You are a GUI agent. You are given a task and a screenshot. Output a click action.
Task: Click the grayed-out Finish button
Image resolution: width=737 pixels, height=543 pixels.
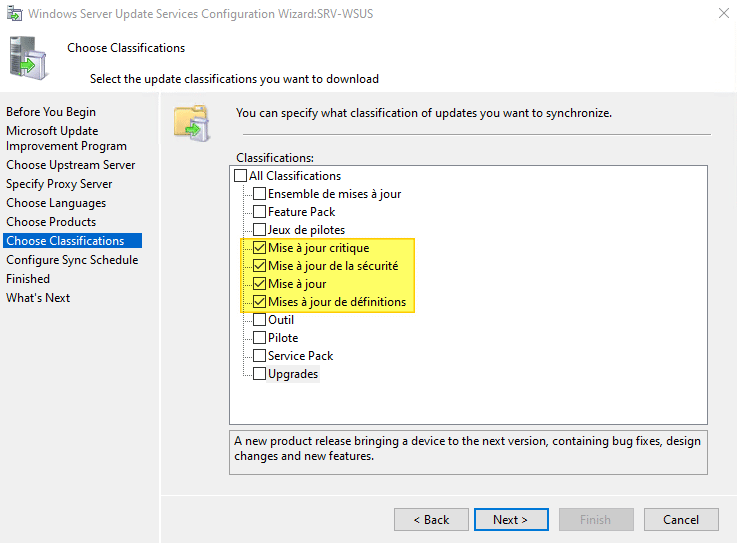(596, 519)
